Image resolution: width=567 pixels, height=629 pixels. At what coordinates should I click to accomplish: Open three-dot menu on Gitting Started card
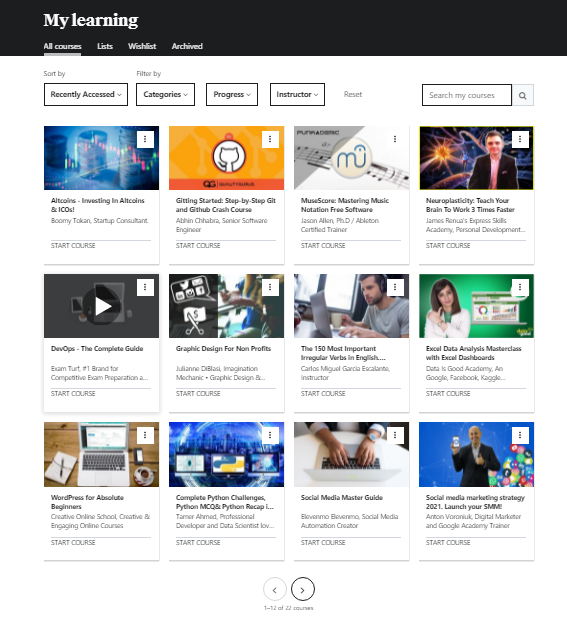coord(270,139)
